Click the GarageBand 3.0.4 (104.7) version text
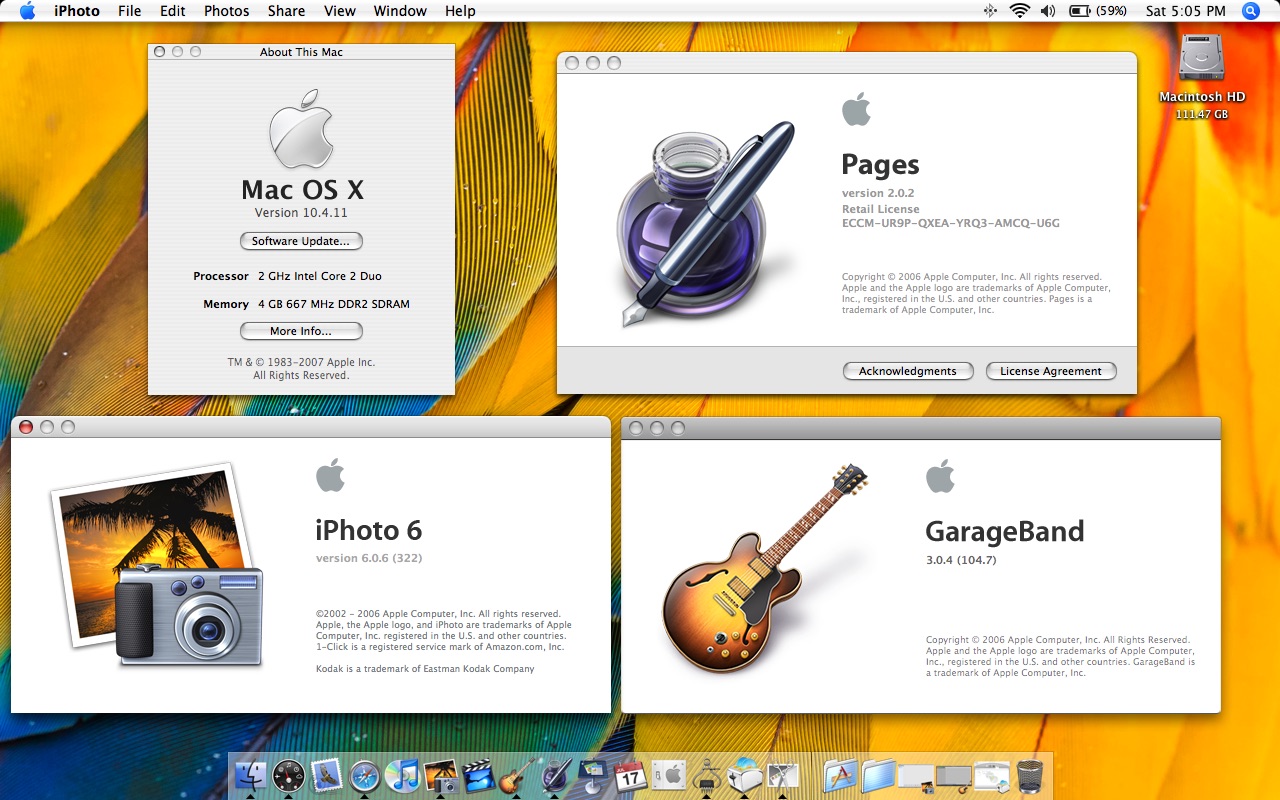 (961, 560)
